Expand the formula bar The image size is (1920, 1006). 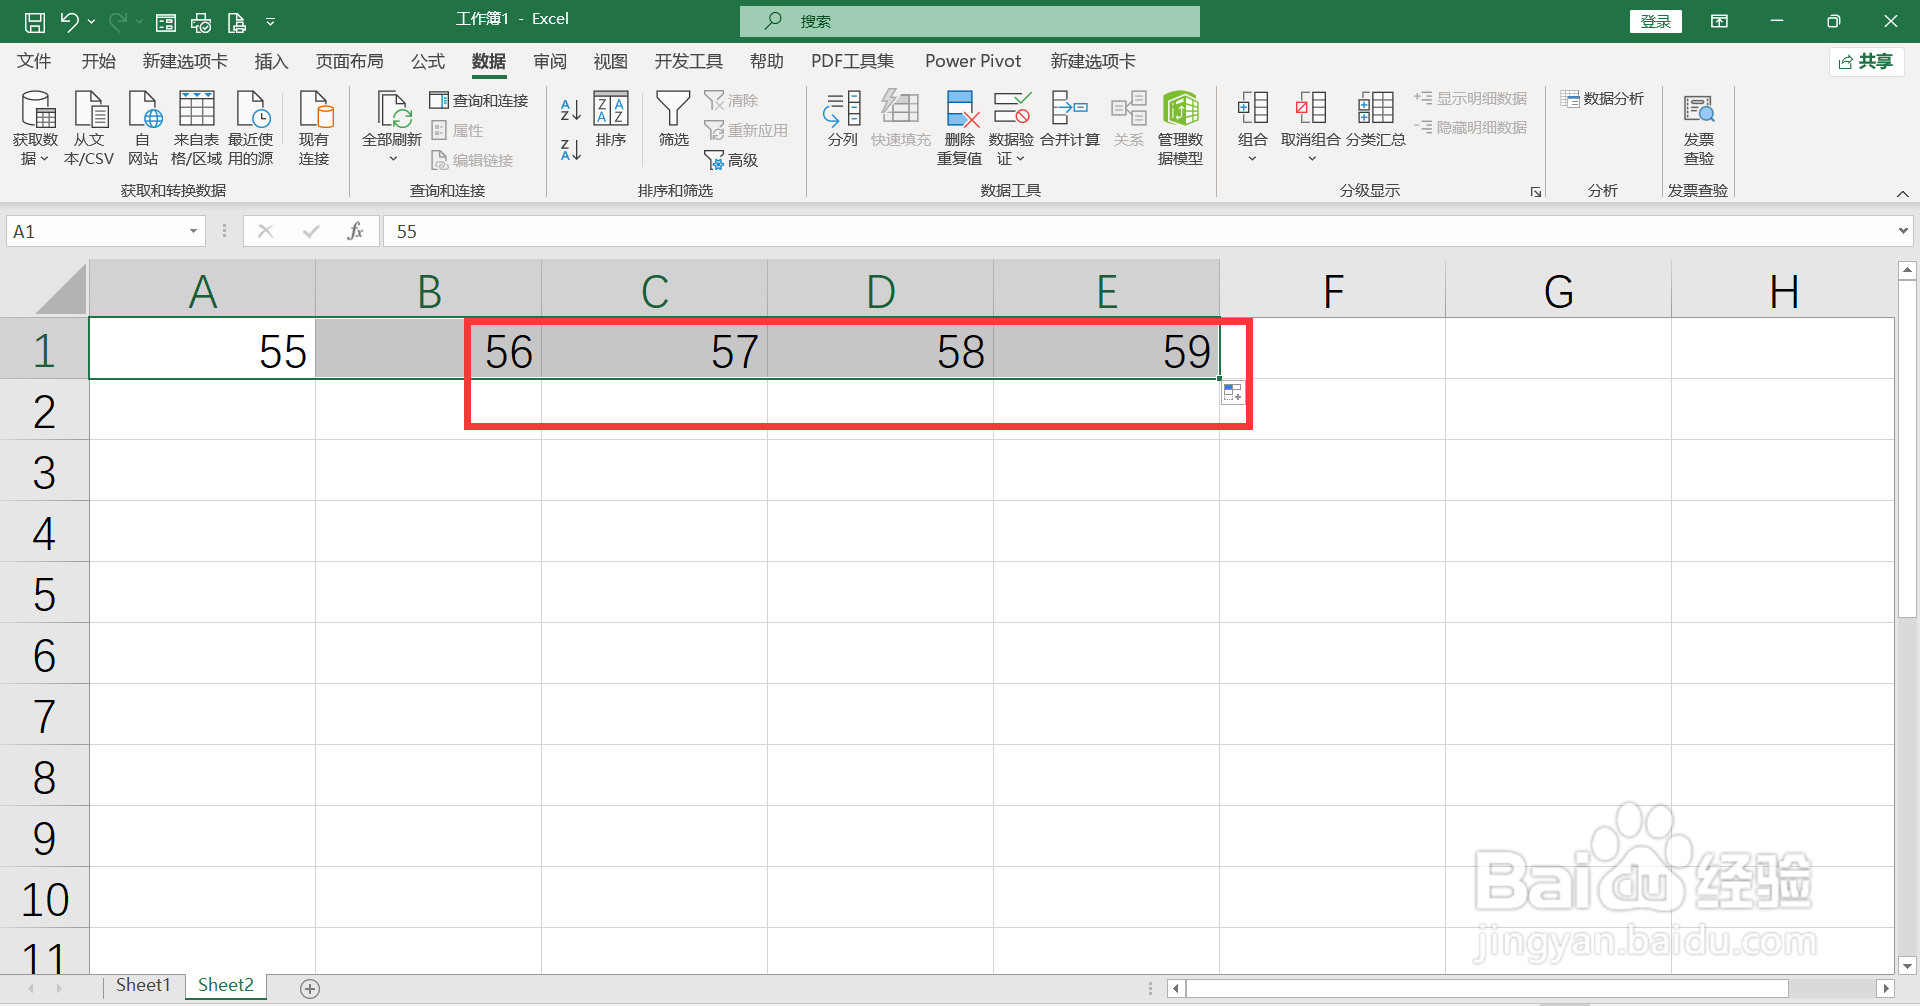(x=1902, y=231)
